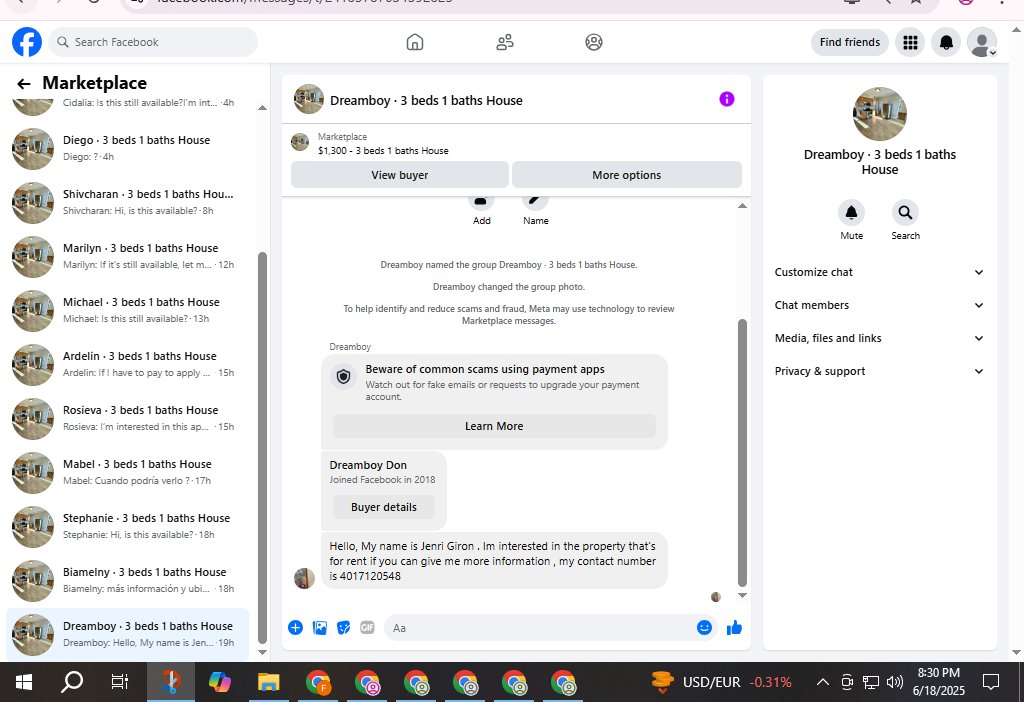Click the conversation list scrollbar
The height and width of the screenshot is (702, 1024).
pos(263,447)
